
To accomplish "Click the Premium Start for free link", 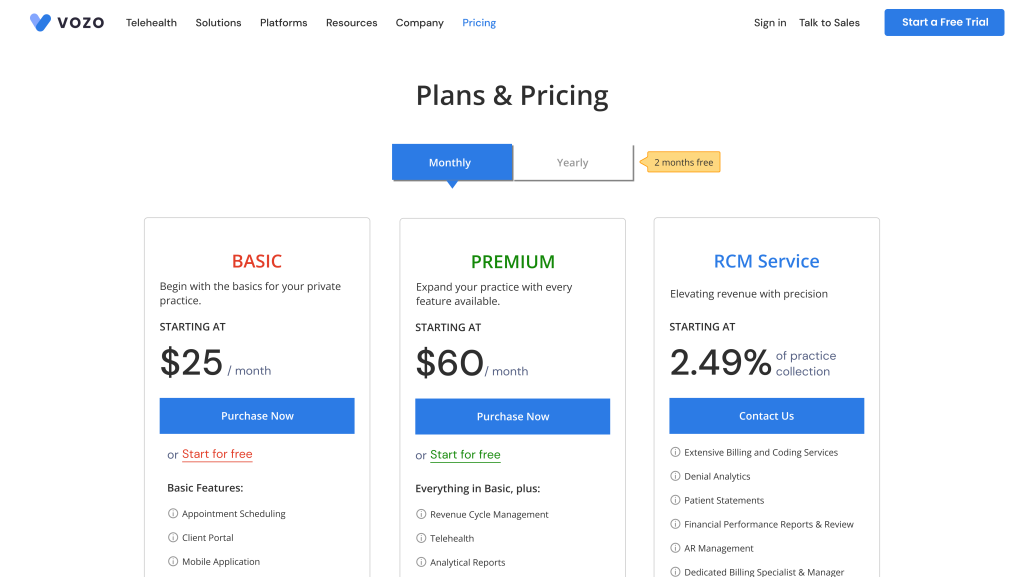I will pos(465,455).
